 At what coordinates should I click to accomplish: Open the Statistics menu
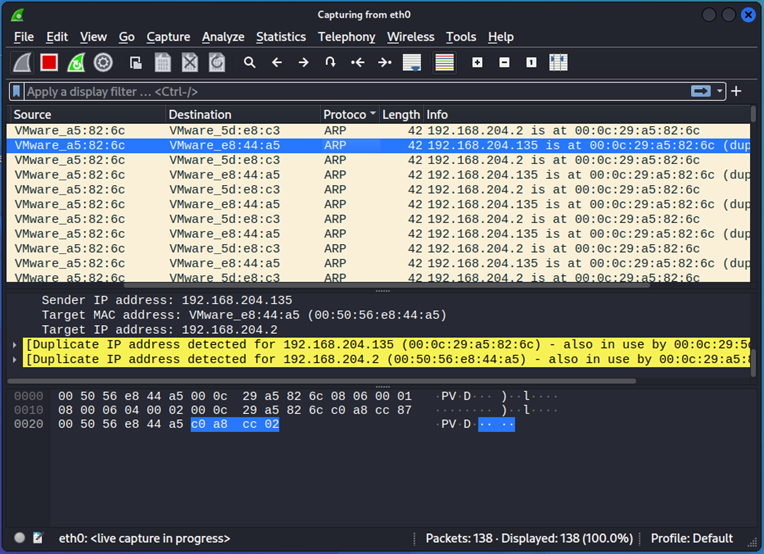[280, 37]
